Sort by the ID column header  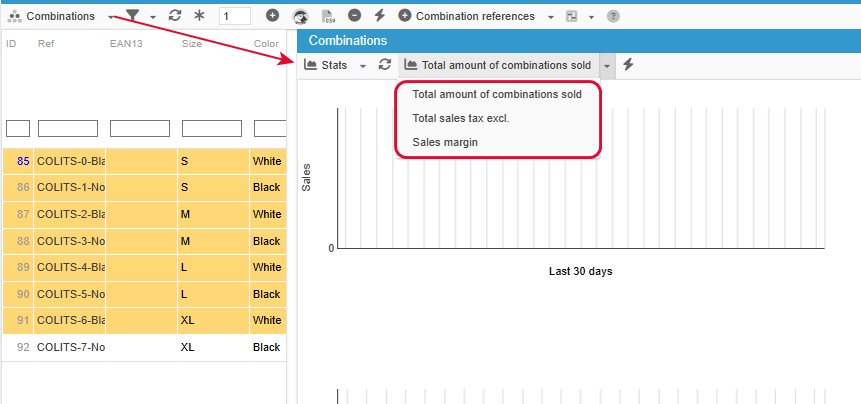pos(10,43)
